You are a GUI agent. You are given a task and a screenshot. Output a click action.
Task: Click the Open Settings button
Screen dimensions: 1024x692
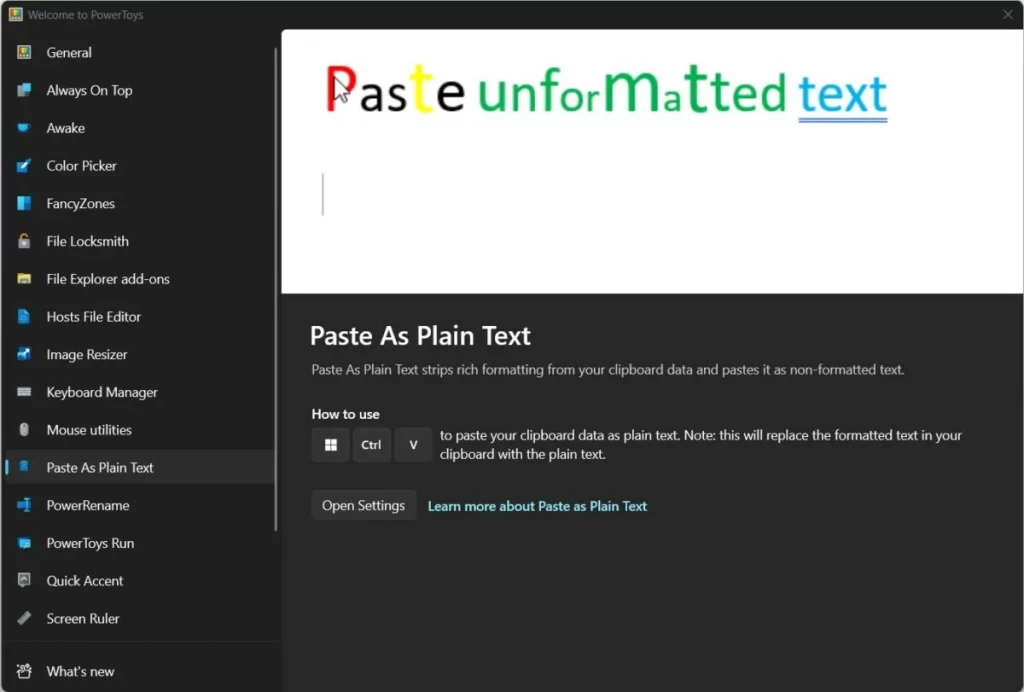point(363,506)
